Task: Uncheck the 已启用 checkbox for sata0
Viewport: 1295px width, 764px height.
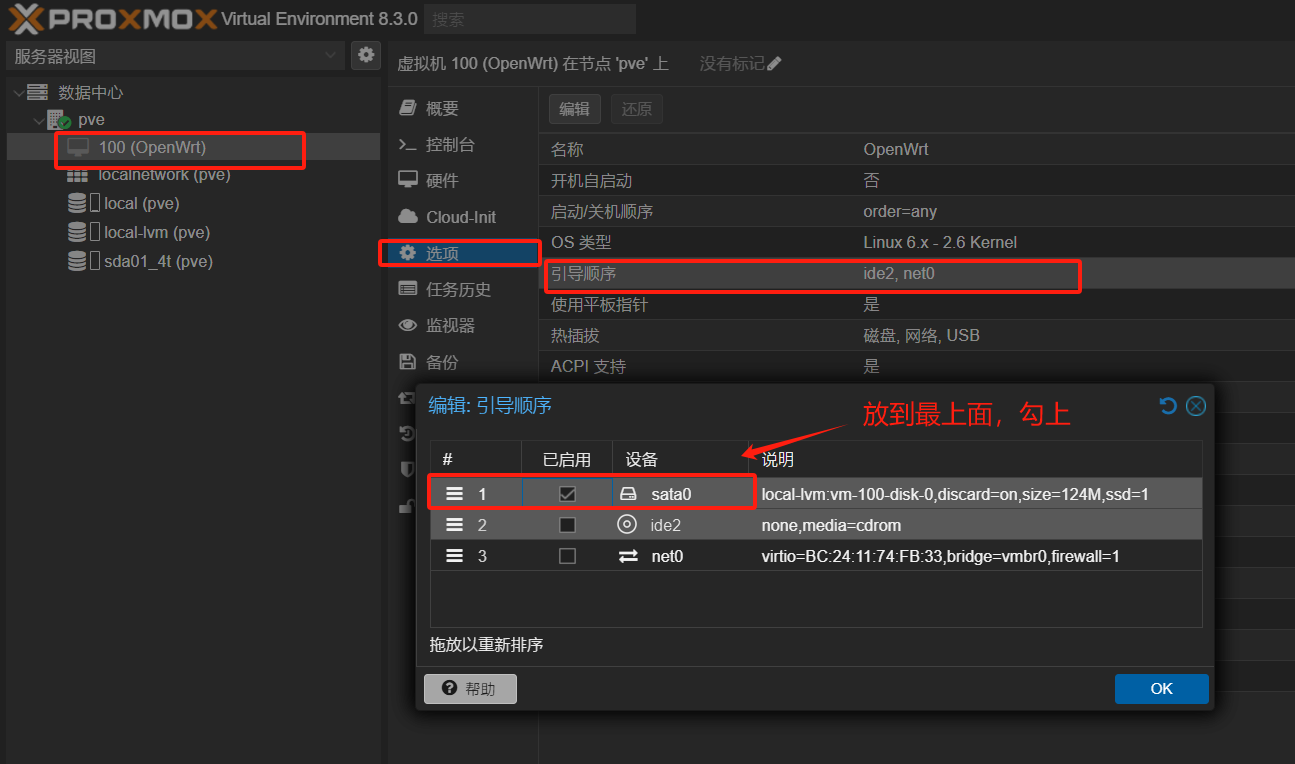Action: [x=567, y=494]
